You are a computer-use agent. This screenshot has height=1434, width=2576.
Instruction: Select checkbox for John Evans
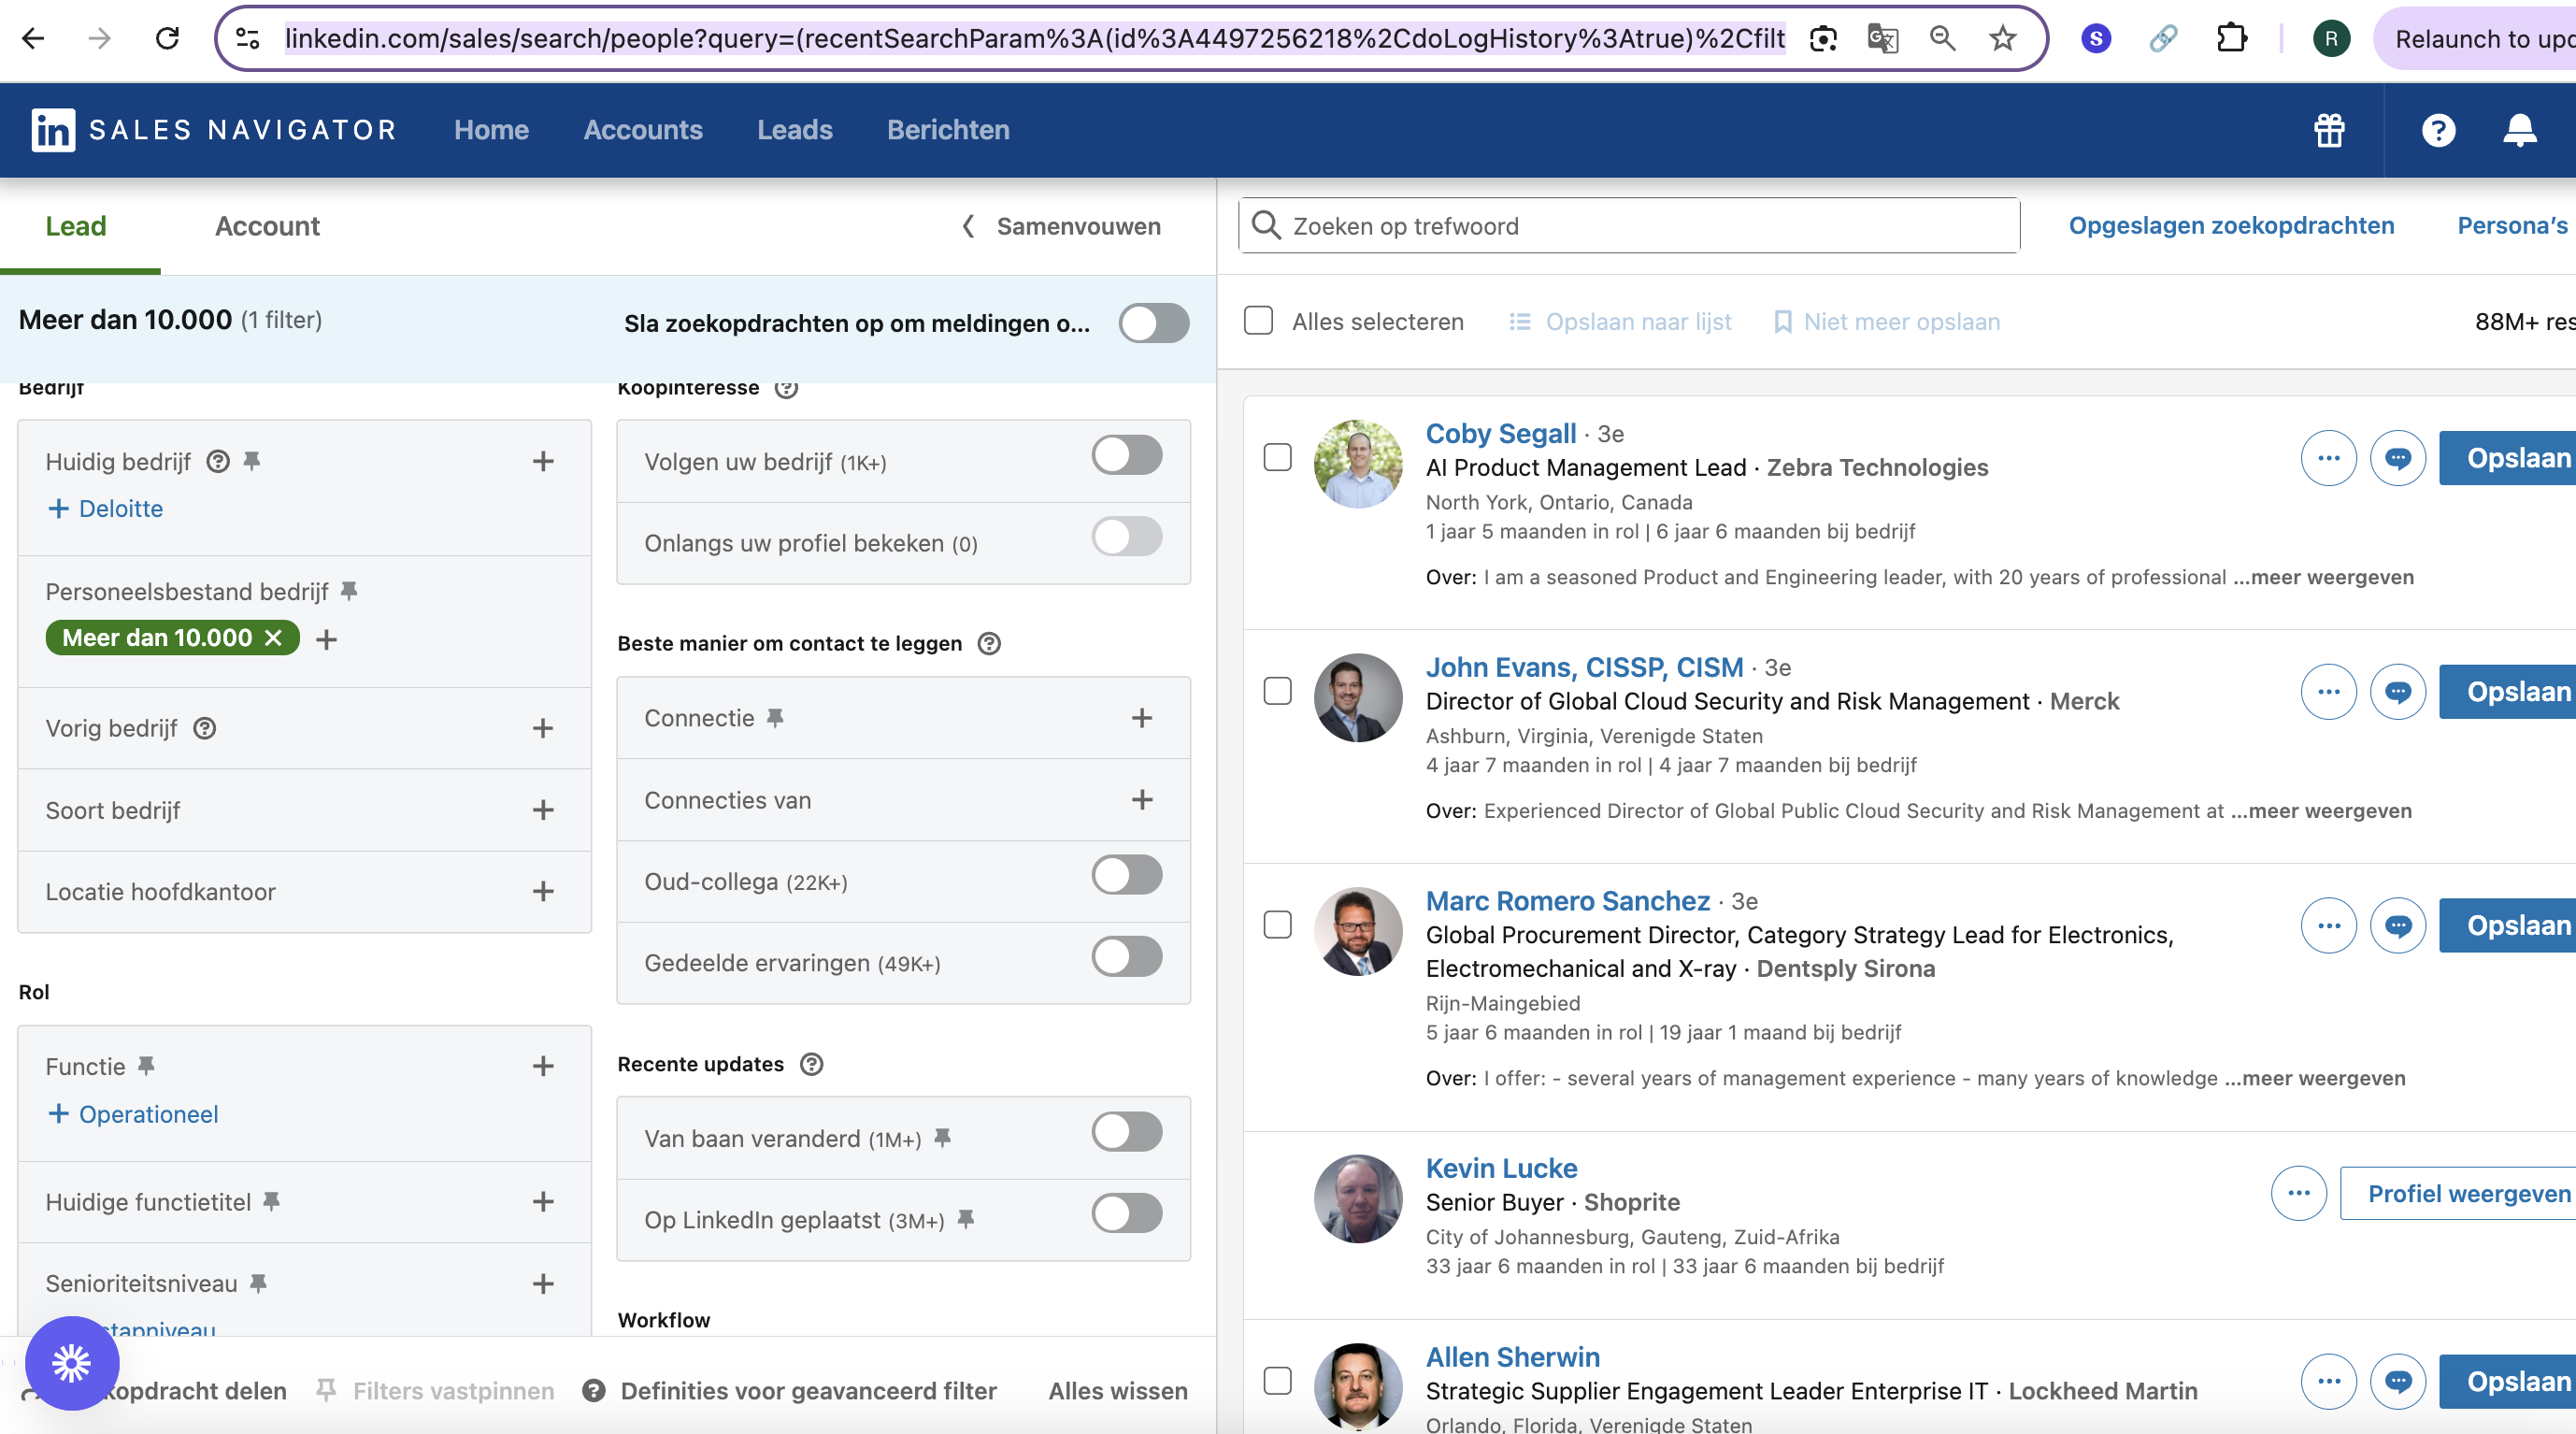tap(1277, 692)
